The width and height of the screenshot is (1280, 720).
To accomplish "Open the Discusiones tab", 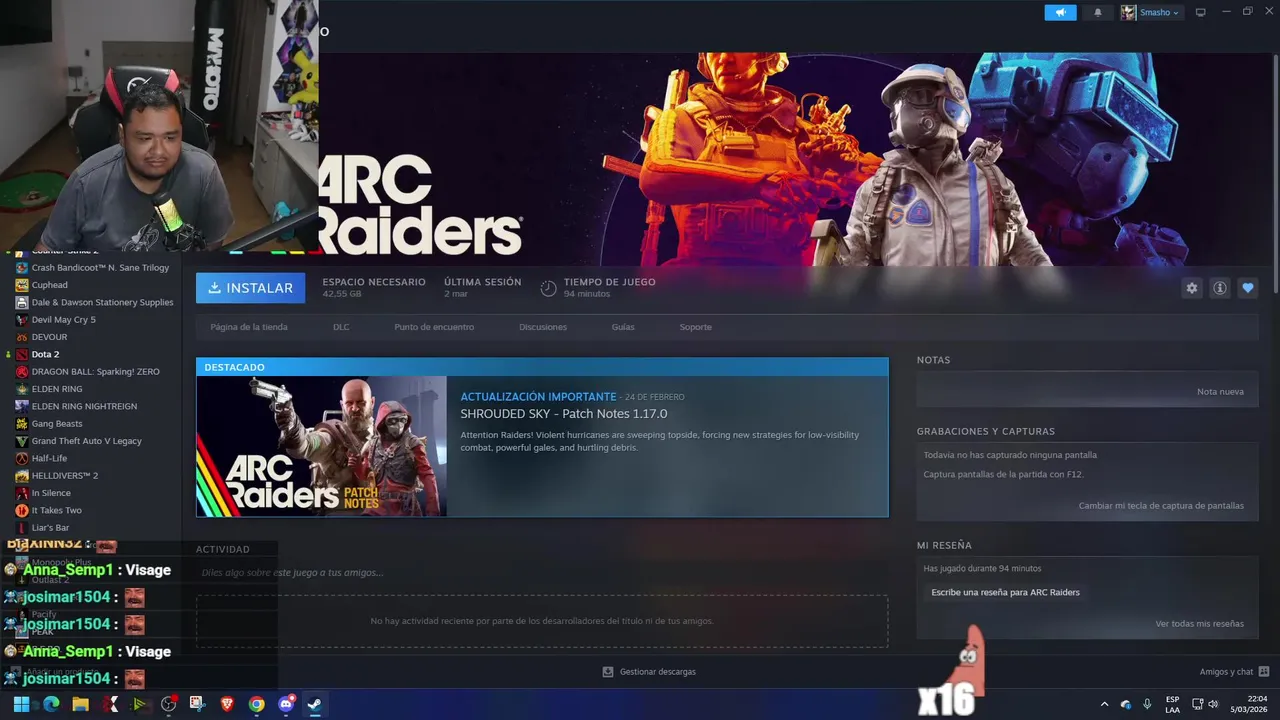I will point(543,327).
